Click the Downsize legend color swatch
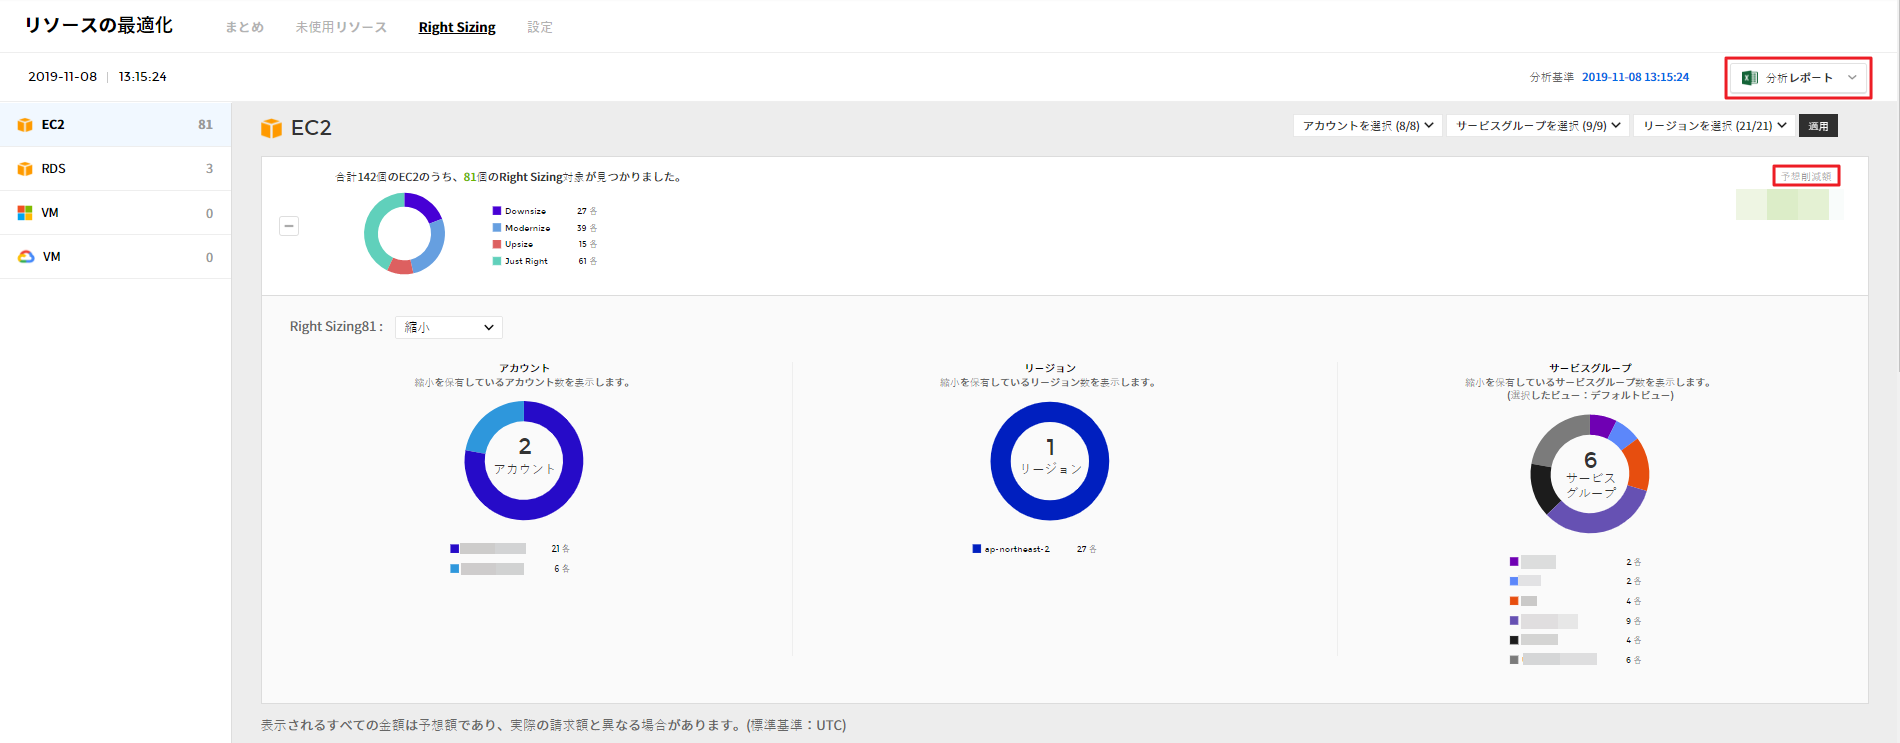Screen dimensions: 1900x743 497,211
